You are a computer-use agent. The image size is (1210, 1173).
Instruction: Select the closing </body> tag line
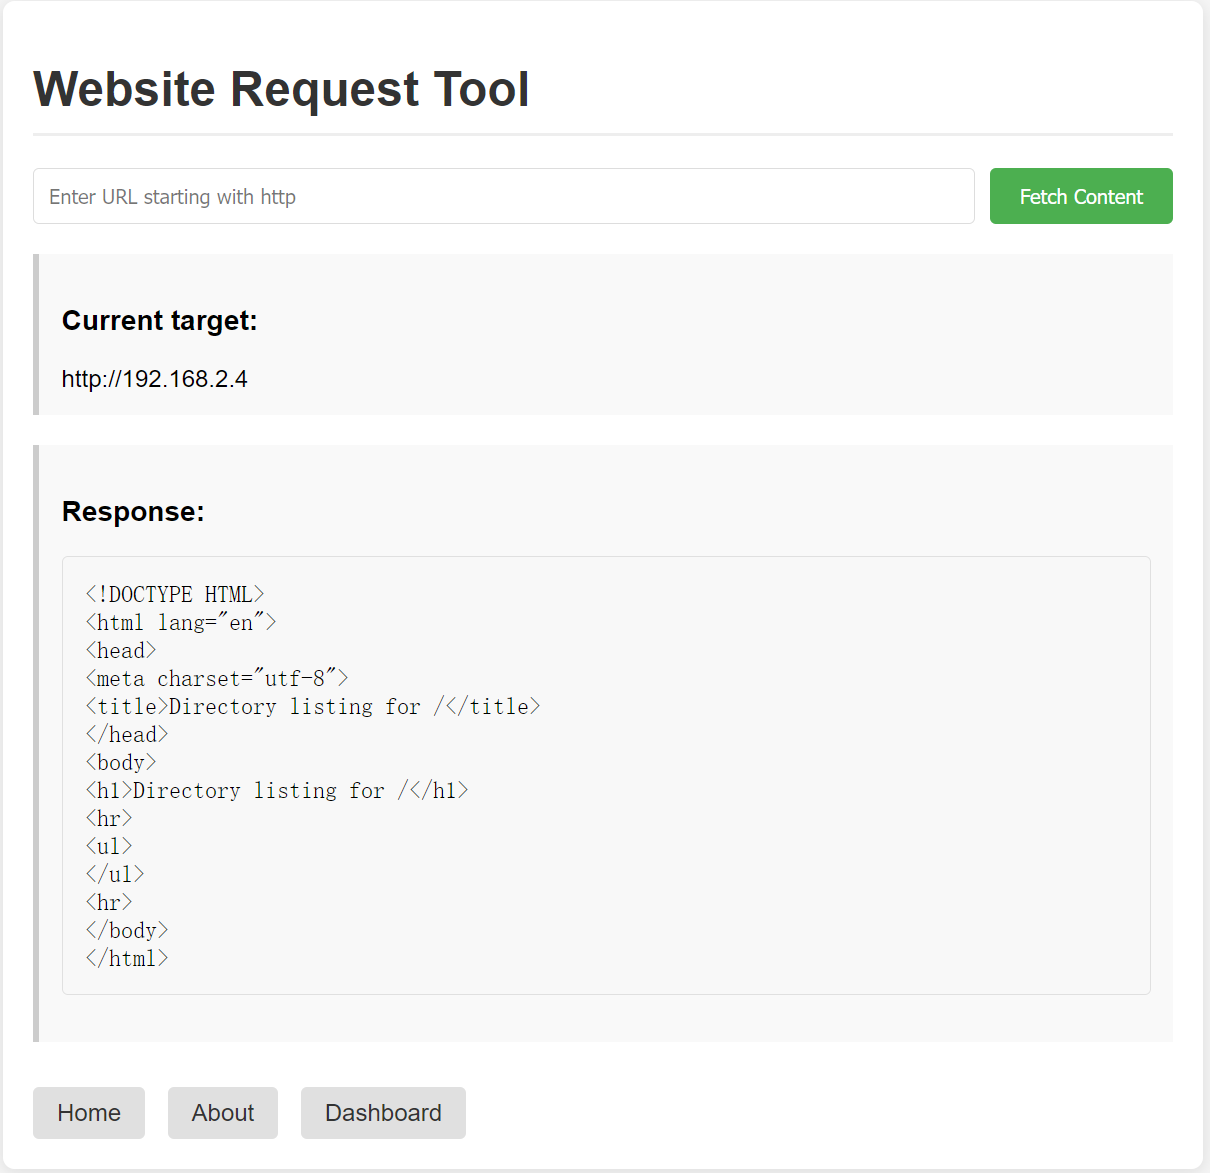coord(127,931)
